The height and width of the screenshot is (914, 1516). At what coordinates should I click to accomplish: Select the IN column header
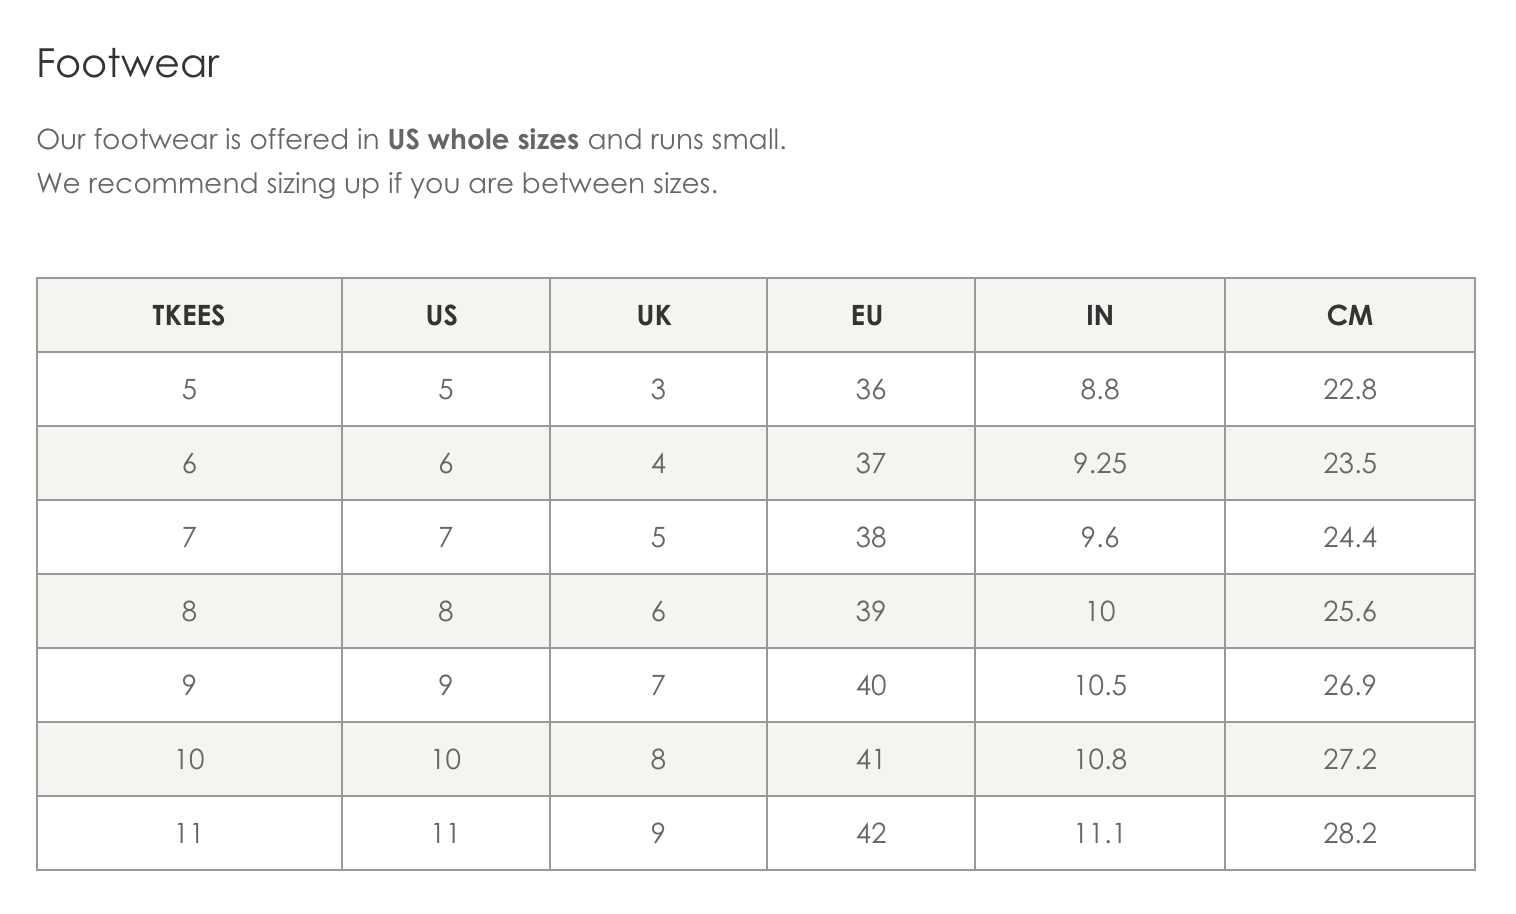click(x=1099, y=315)
